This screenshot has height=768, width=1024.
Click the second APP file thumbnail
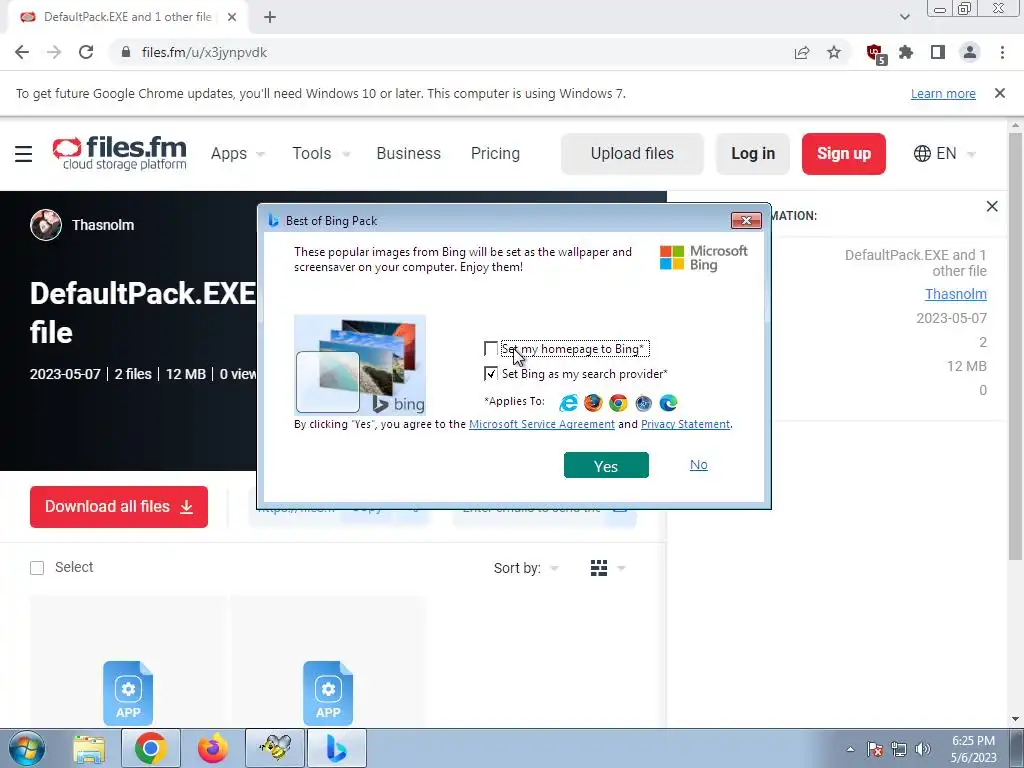tap(328, 692)
